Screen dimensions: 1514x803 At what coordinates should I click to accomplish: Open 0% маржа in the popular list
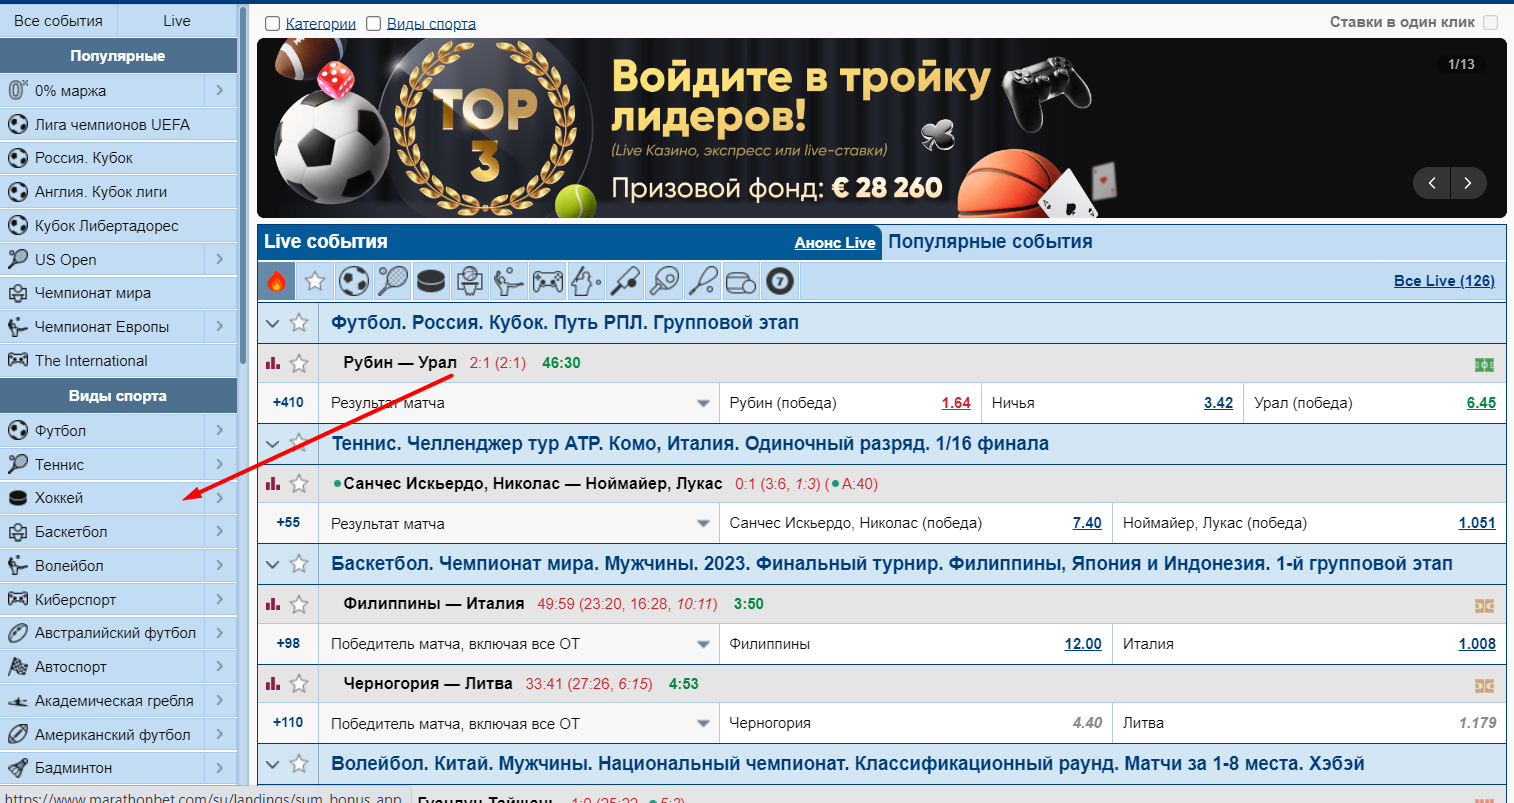(102, 91)
